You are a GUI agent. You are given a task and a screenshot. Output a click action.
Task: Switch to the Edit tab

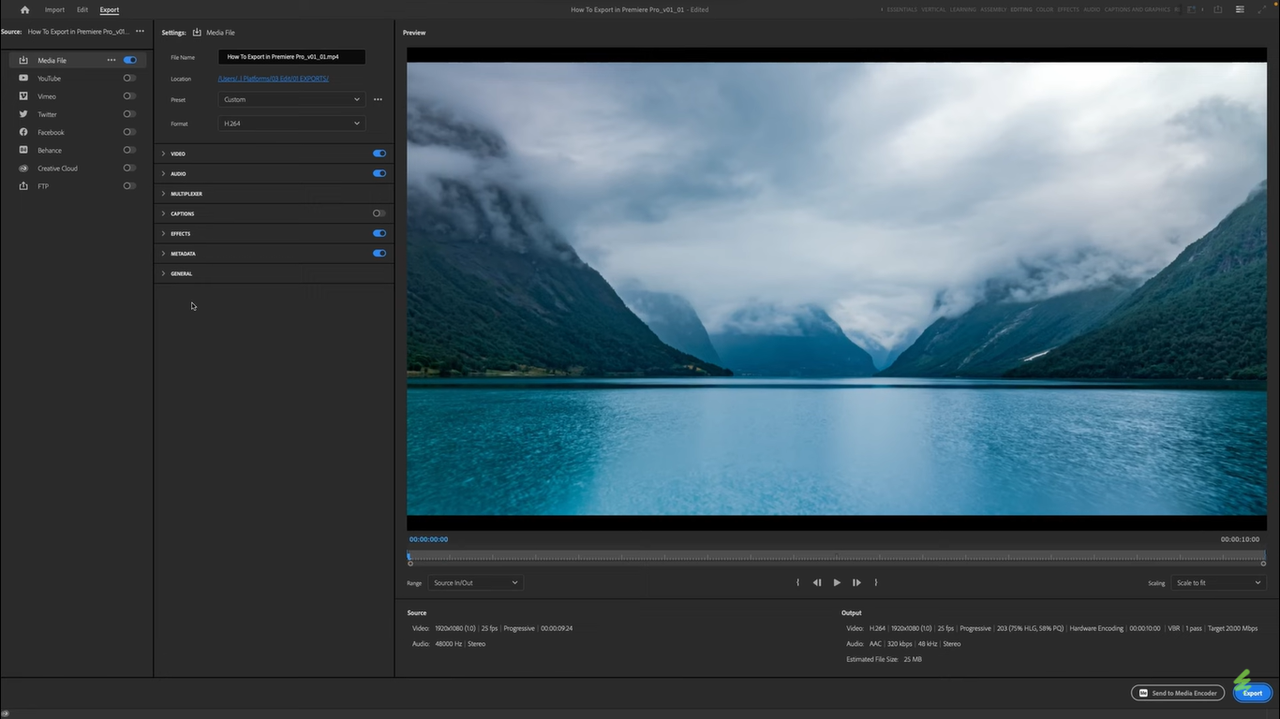(82, 10)
